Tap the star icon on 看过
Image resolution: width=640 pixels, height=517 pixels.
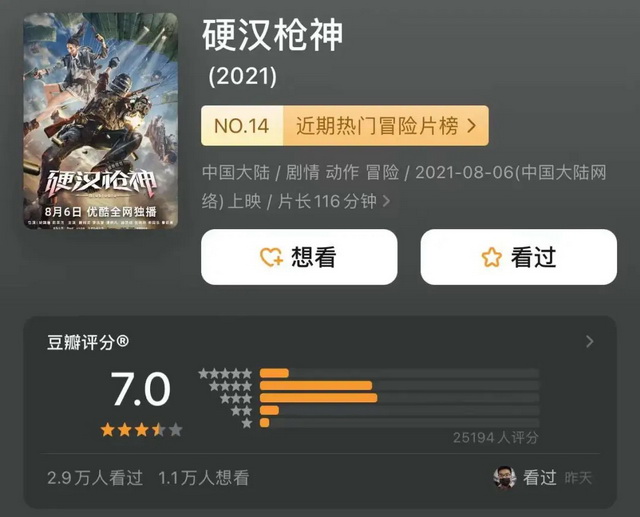tap(491, 257)
